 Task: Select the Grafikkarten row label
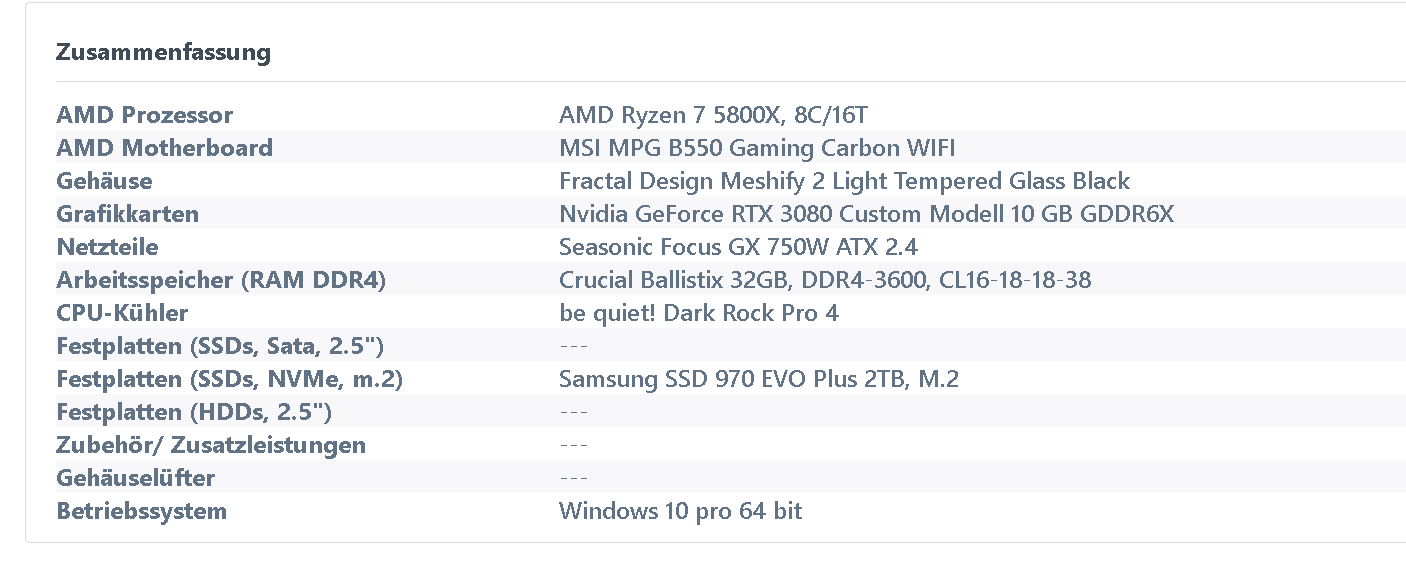click(127, 214)
